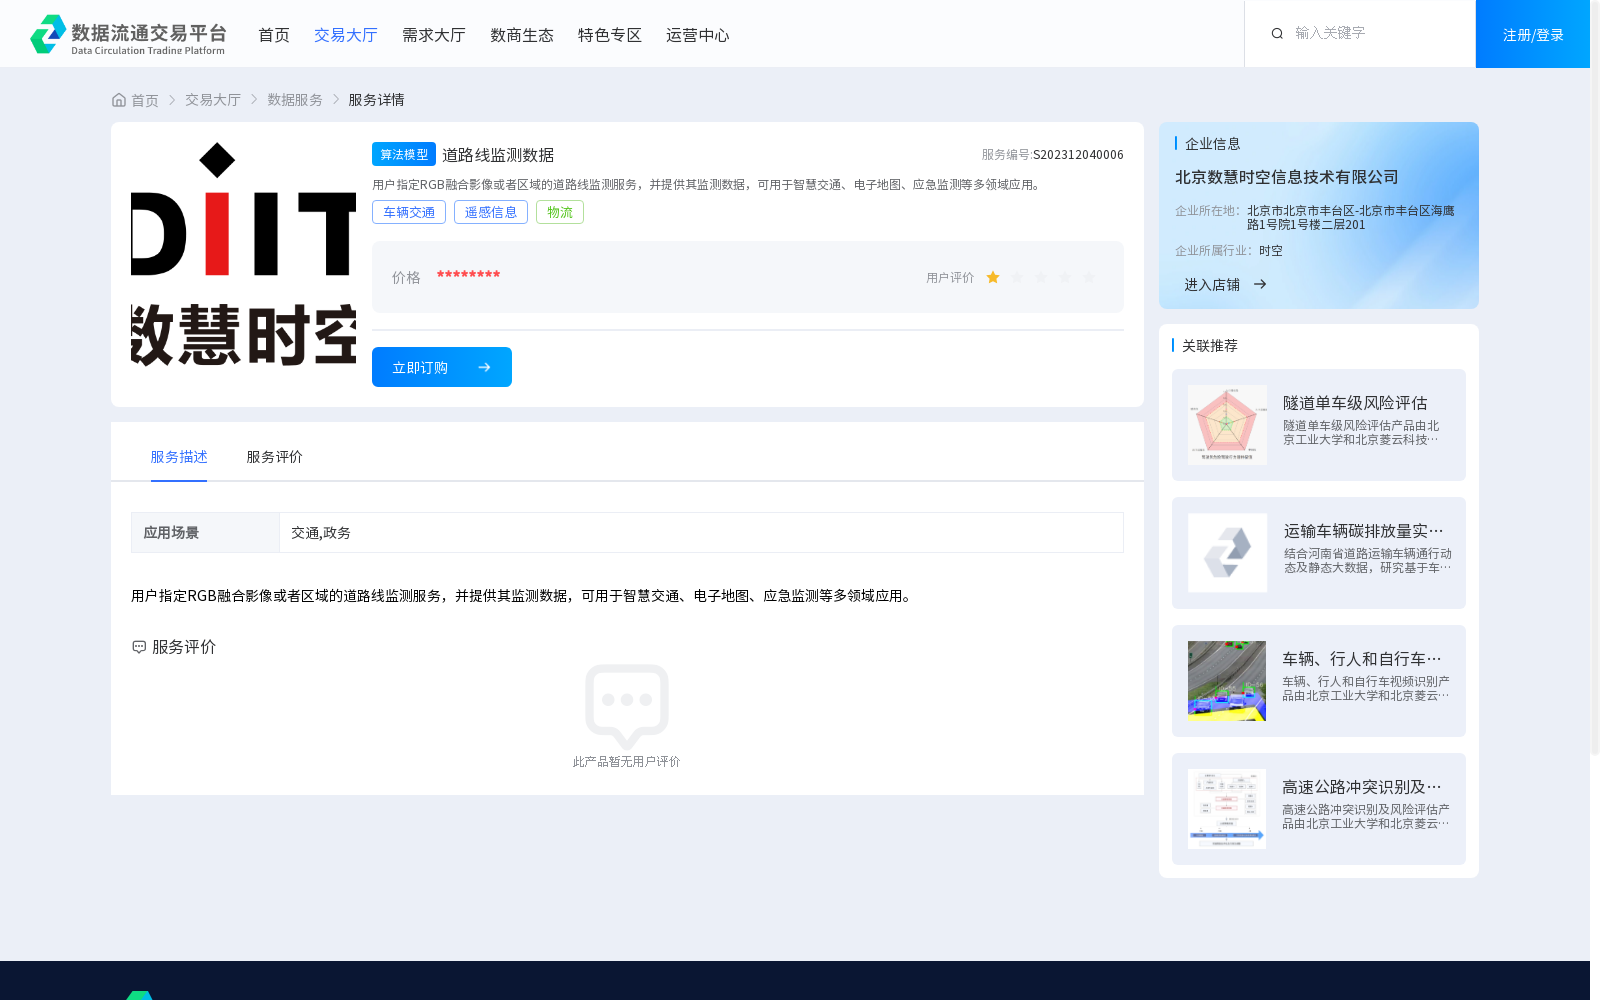Click 进入店铺 link
This screenshot has height=1000, width=1600.
pyautogui.click(x=1212, y=284)
